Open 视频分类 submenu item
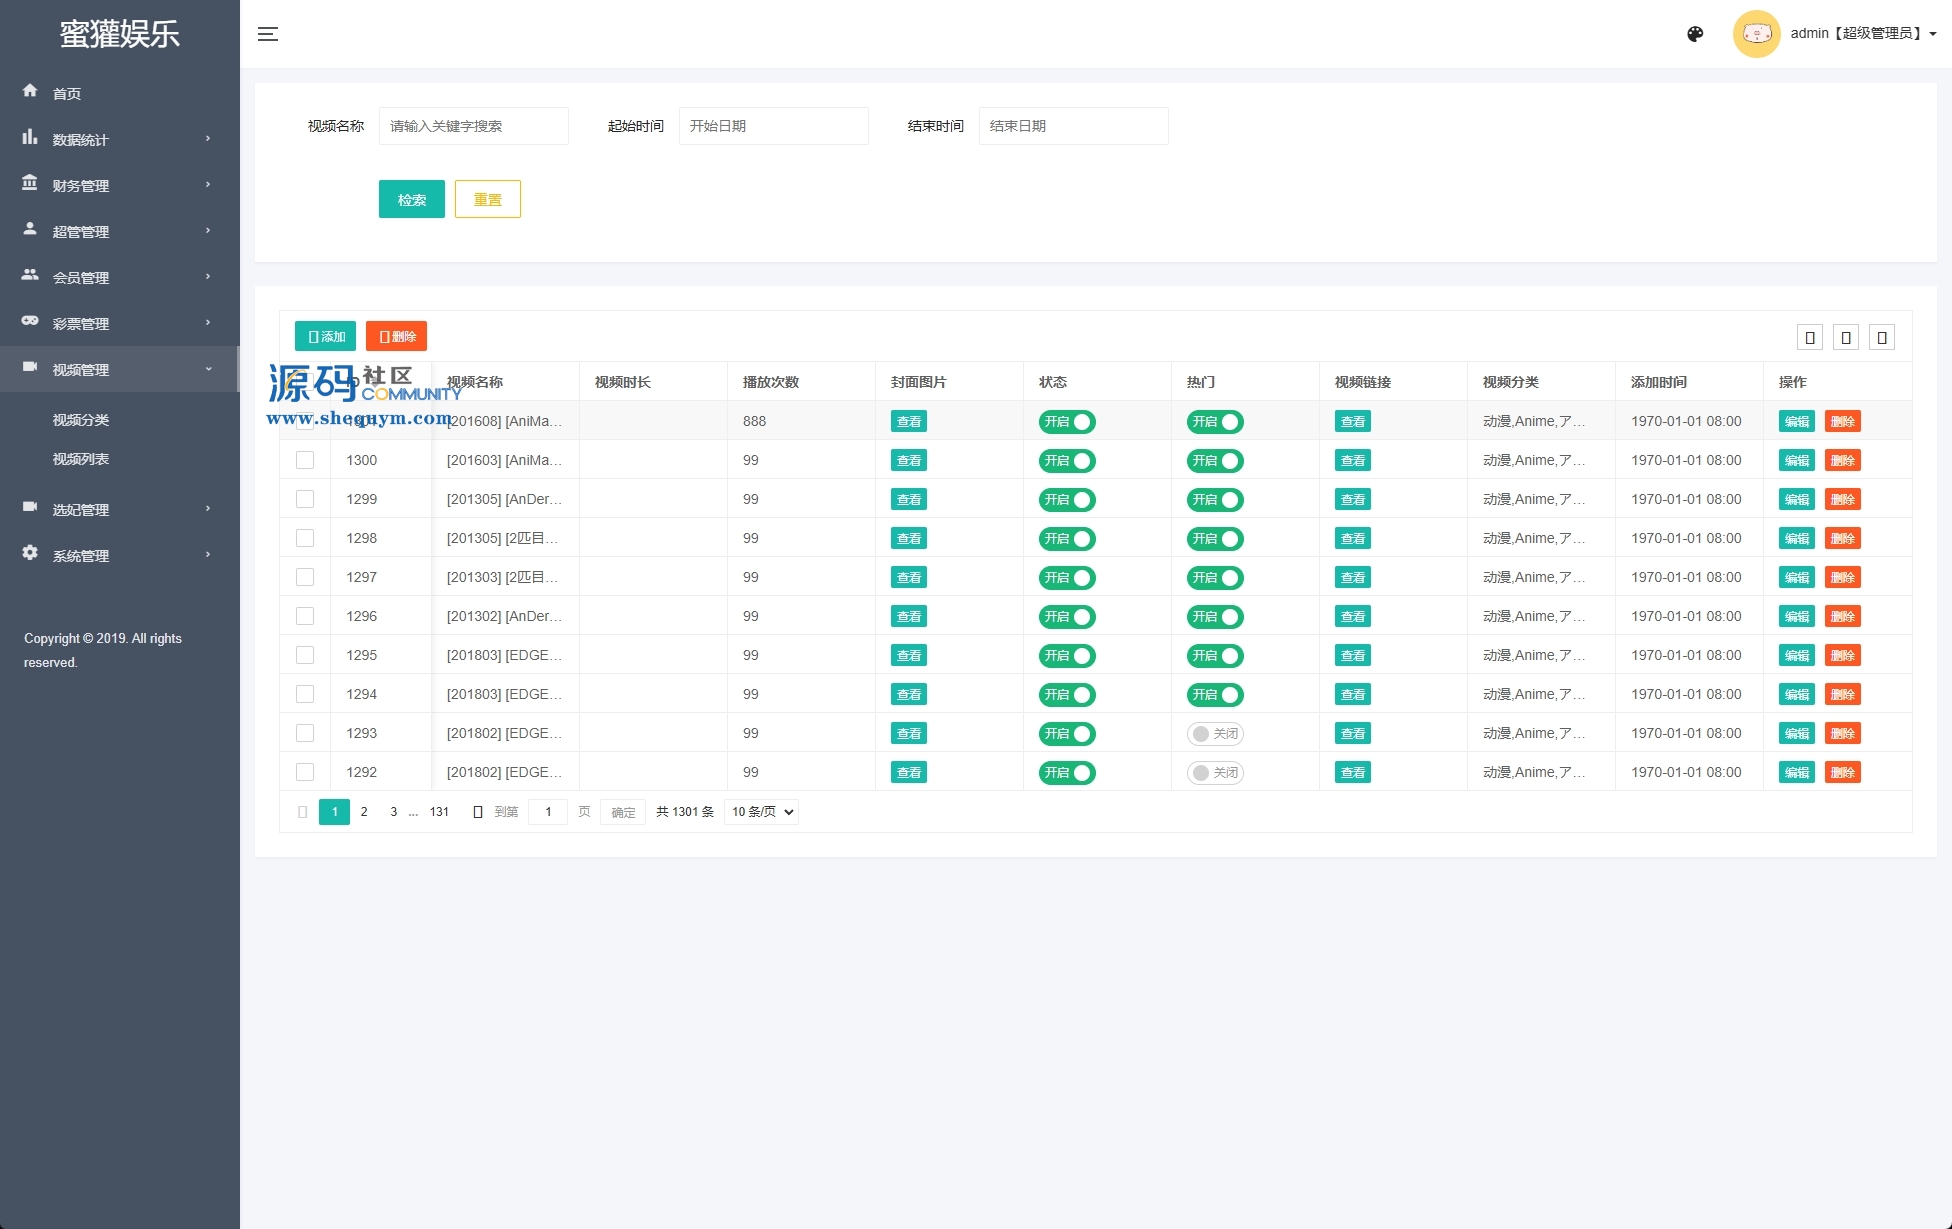 [81, 420]
